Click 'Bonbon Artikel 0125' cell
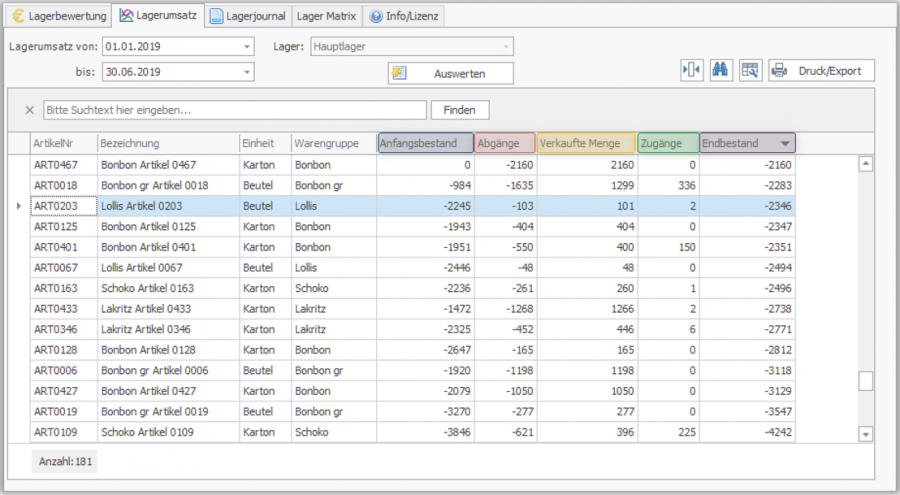The width and height of the screenshot is (900, 495). (x=168, y=227)
